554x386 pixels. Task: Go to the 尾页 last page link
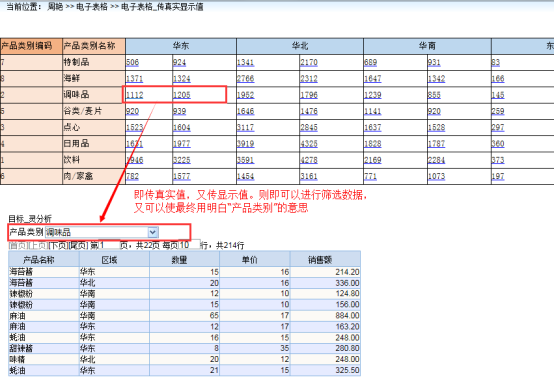(x=78, y=245)
